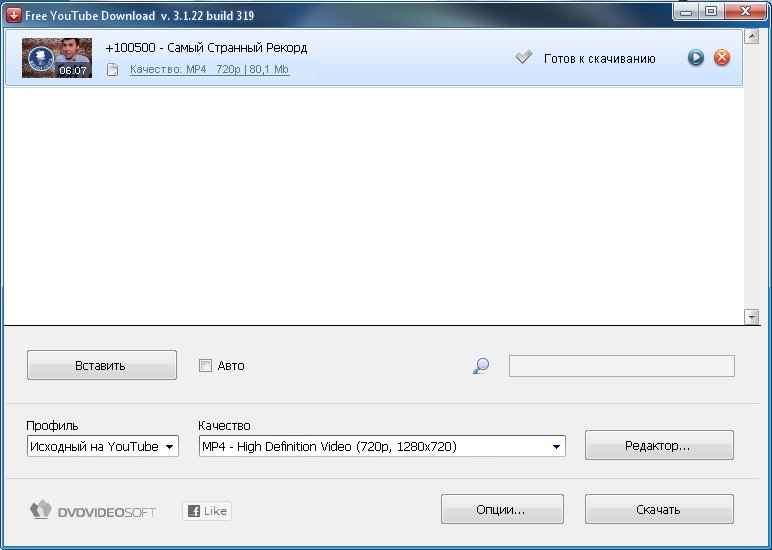This screenshot has width=772, height=550.
Task: Click the blue play icon on video row
Action: point(696,58)
